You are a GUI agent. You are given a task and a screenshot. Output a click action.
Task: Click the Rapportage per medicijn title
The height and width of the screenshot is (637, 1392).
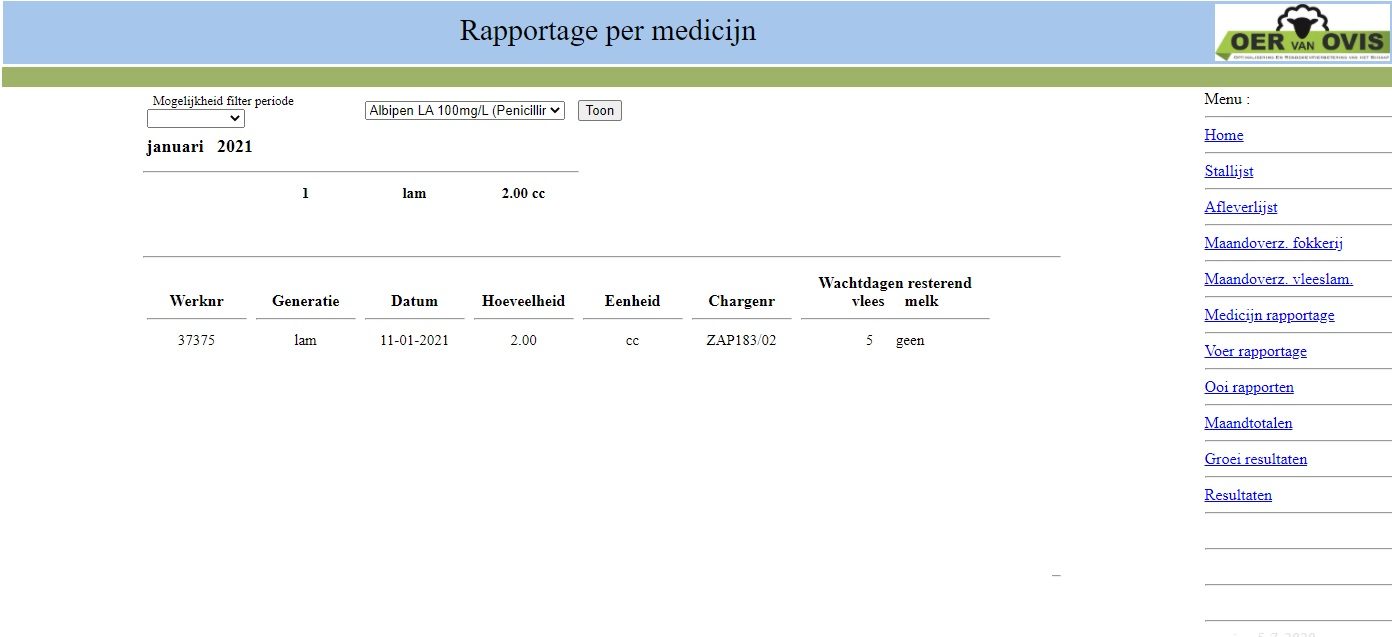[x=607, y=31]
